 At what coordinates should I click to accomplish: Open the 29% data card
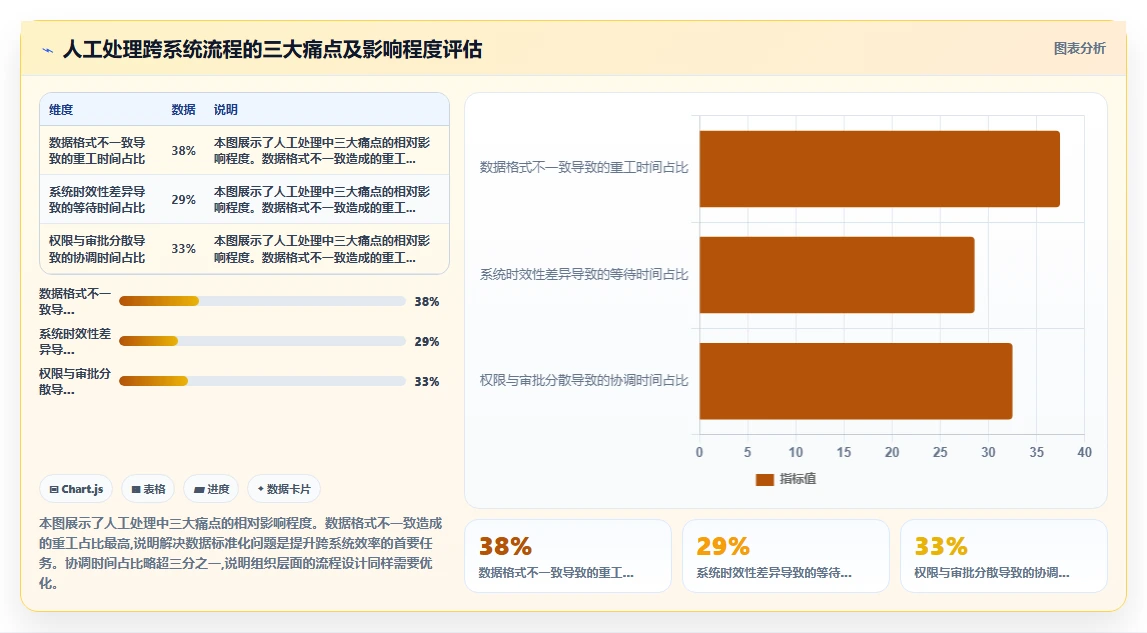[x=786, y=556]
